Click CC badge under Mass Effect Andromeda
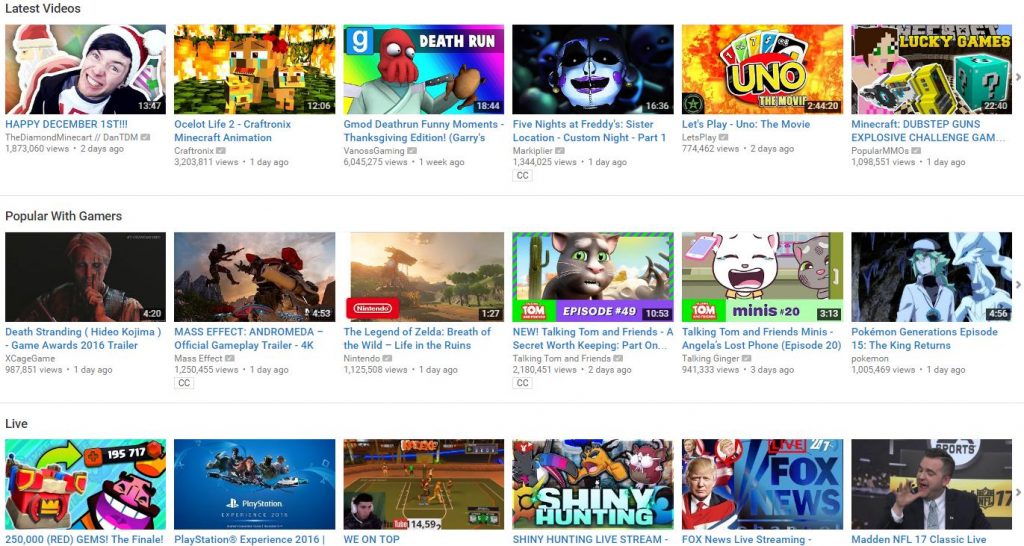Image resolution: width=1024 pixels, height=546 pixels. pyautogui.click(x=184, y=383)
